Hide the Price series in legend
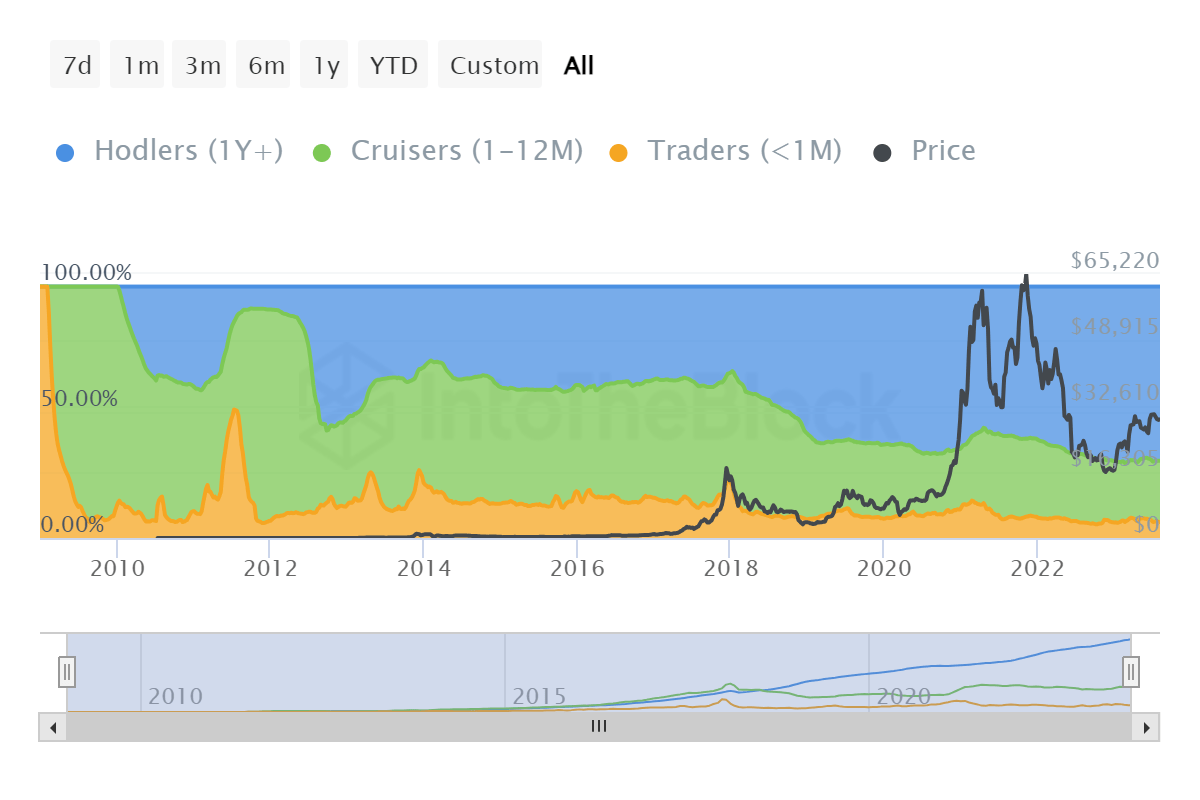 click(x=924, y=151)
